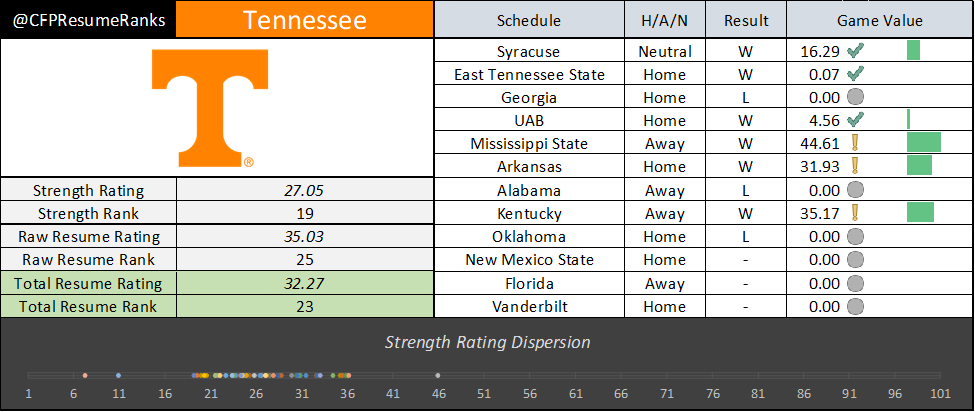Click the gray circle icon in Georgia row
This screenshot has height=412, width=975.
[855, 97]
